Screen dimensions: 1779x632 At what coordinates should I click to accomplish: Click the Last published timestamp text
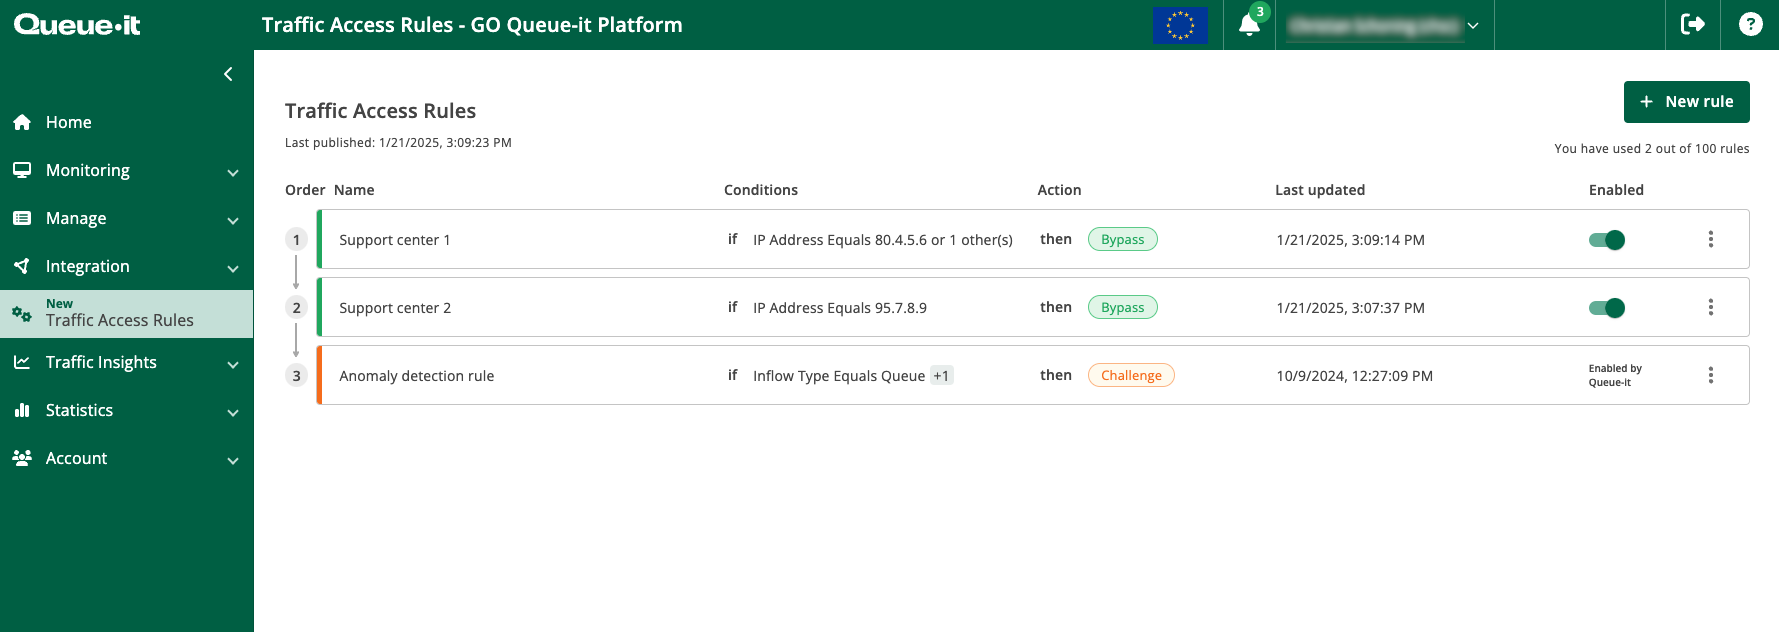(398, 143)
